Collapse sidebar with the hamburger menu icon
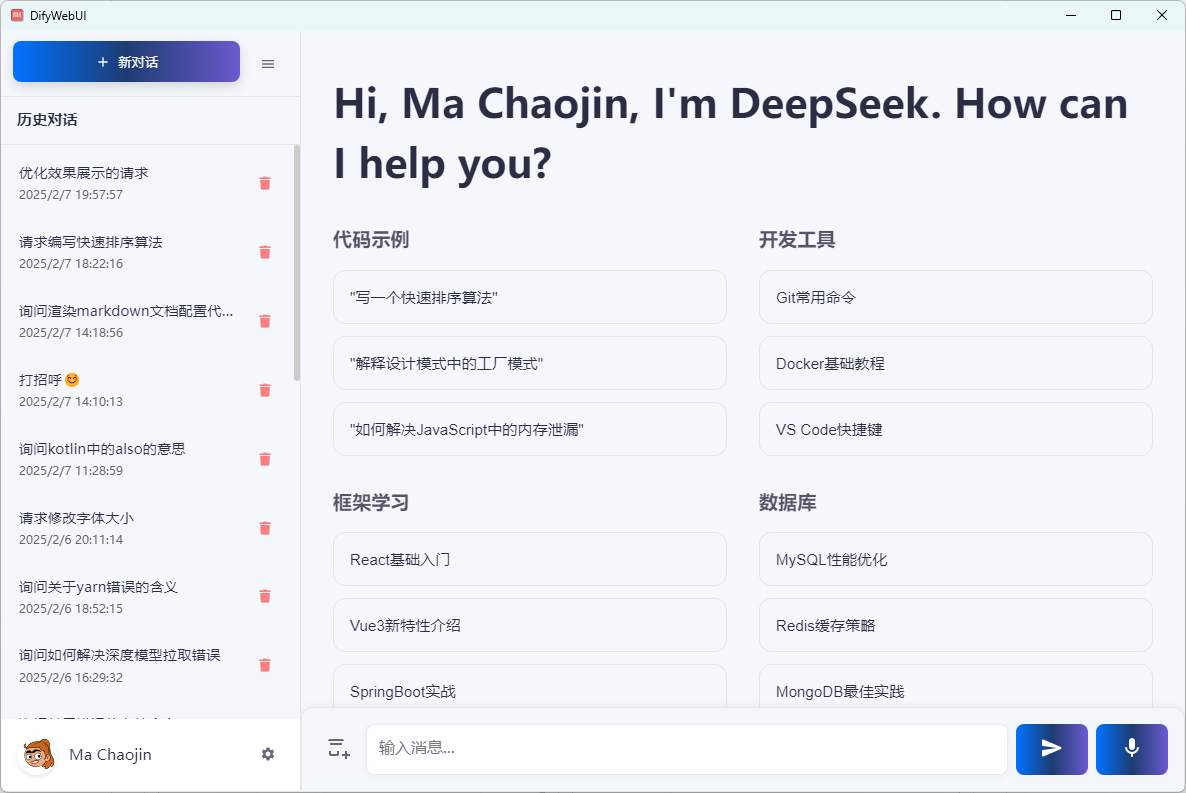The width and height of the screenshot is (1186, 793). point(268,64)
